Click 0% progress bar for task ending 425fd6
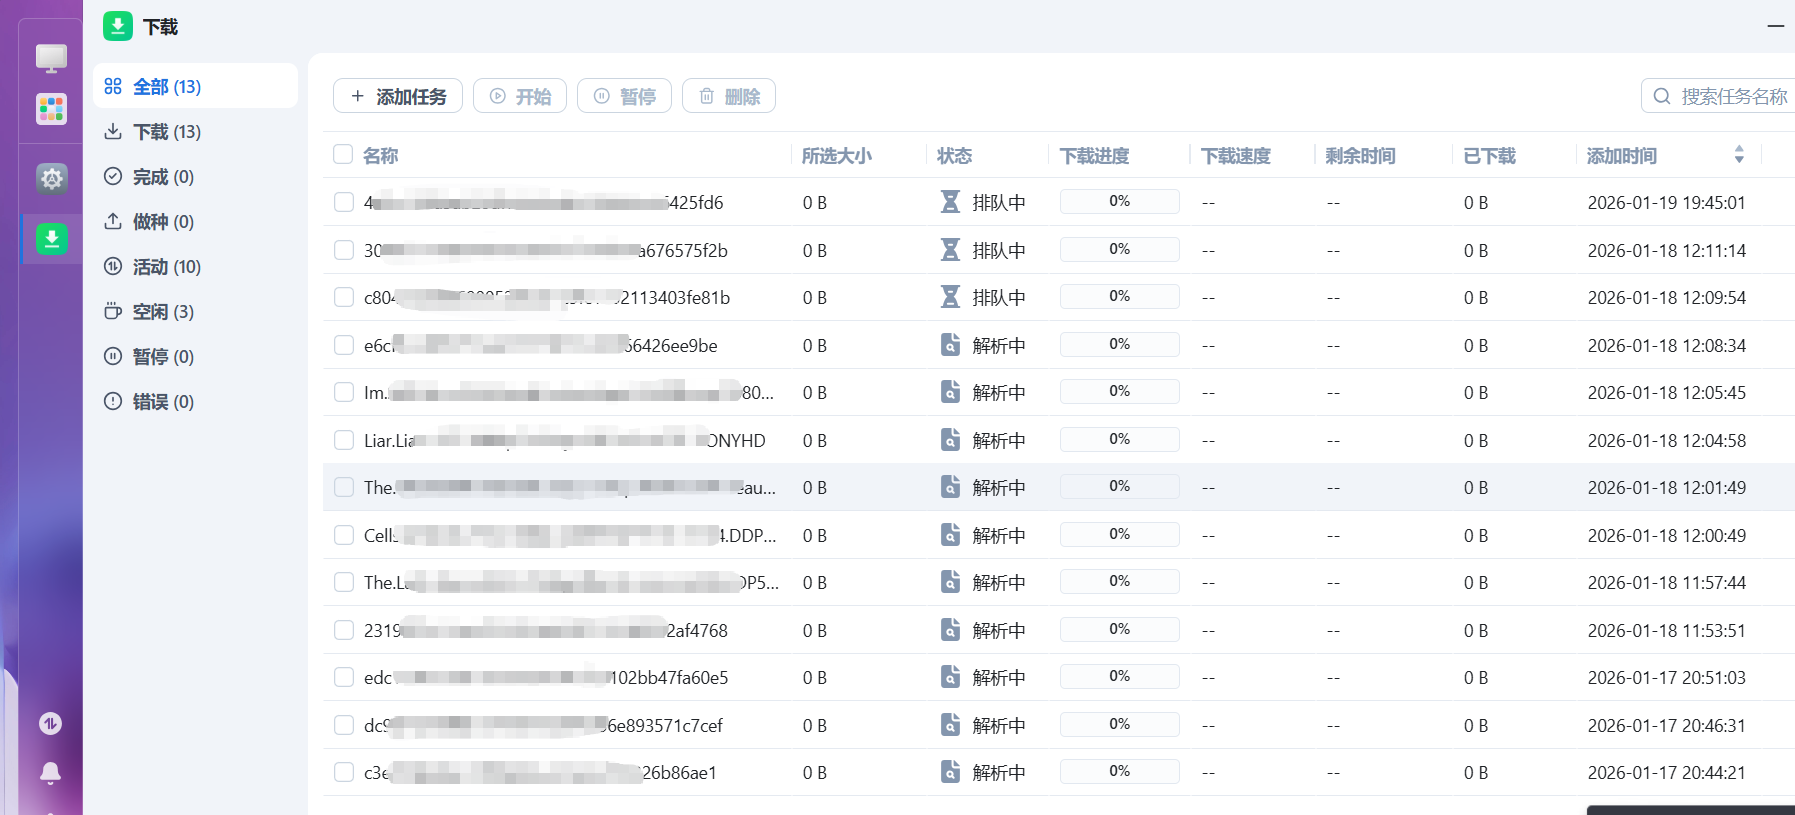The image size is (1795, 815). click(x=1120, y=201)
